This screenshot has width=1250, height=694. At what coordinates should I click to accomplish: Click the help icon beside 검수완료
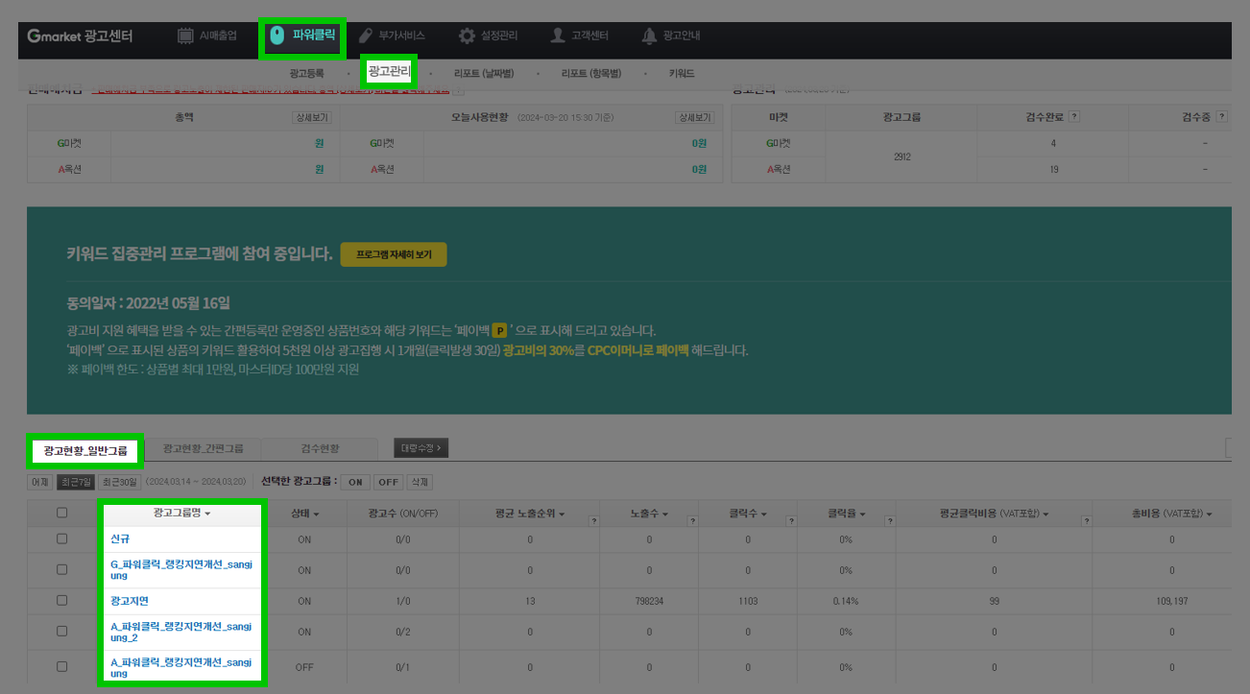click(1074, 117)
